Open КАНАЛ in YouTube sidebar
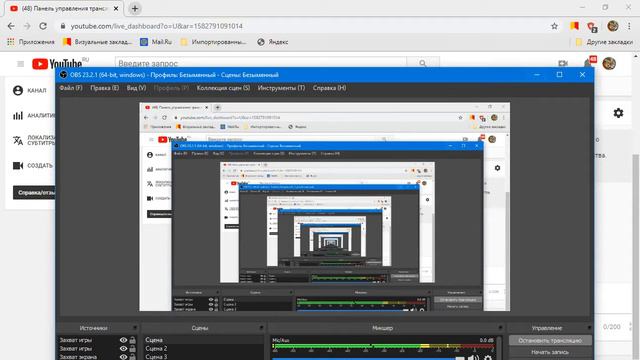The image size is (640, 360). pyautogui.click(x=30, y=90)
